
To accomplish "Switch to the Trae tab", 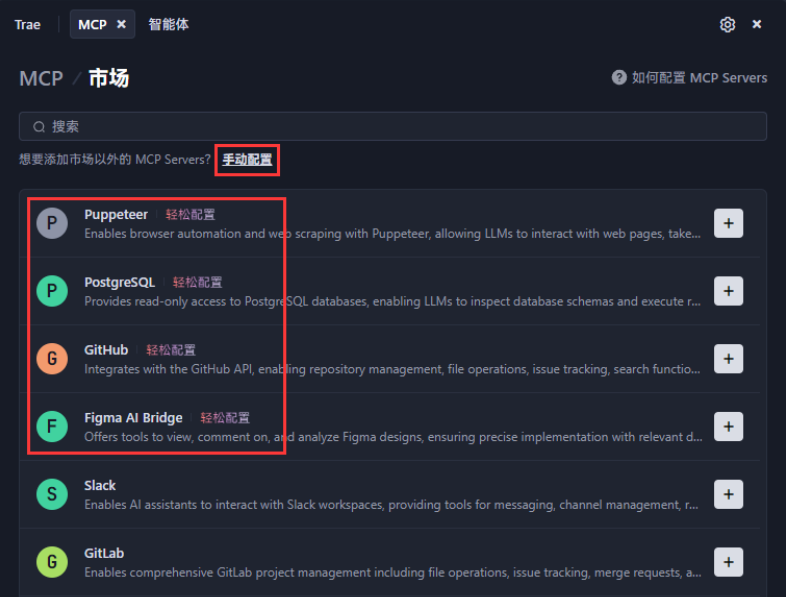I will [28, 25].
